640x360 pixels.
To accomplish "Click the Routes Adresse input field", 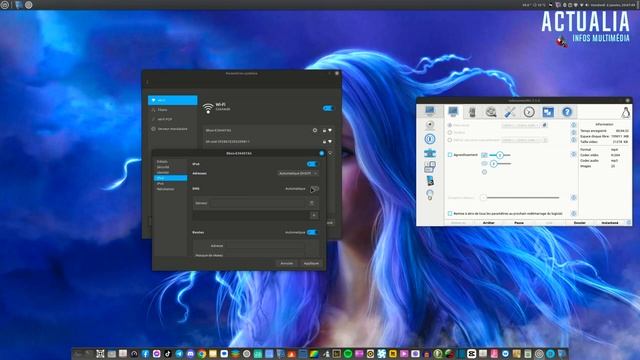I will pyautogui.click(x=264, y=246).
